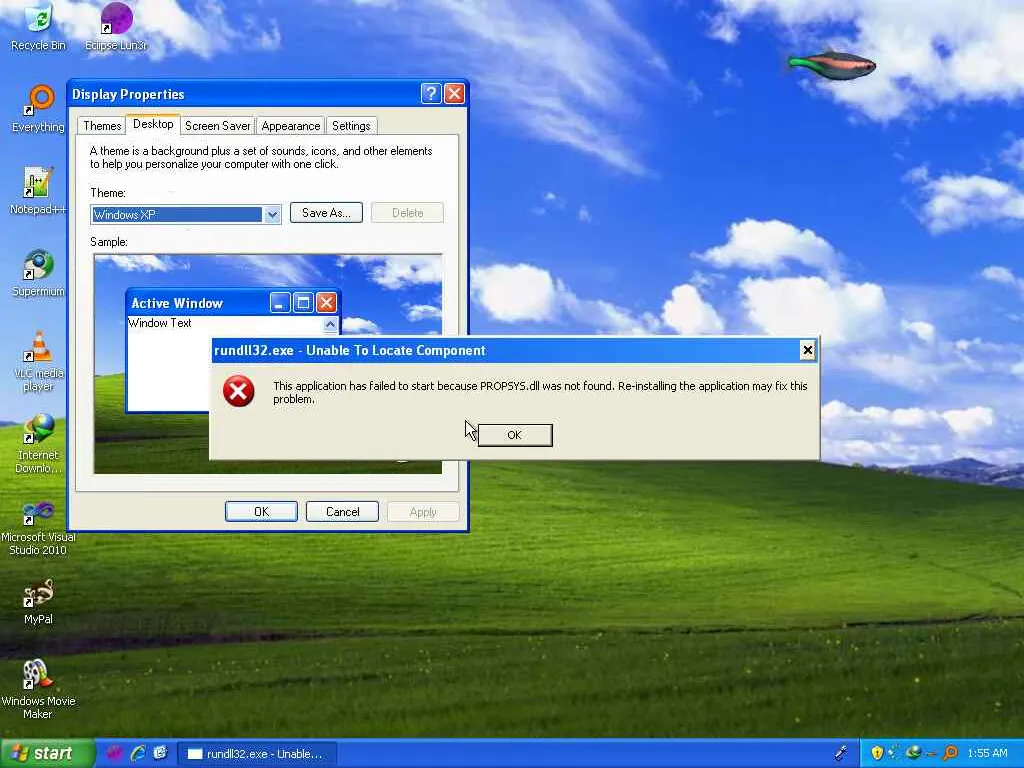Select the Internet Download shortcut icon
The image size is (1024, 768).
pos(39,443)
